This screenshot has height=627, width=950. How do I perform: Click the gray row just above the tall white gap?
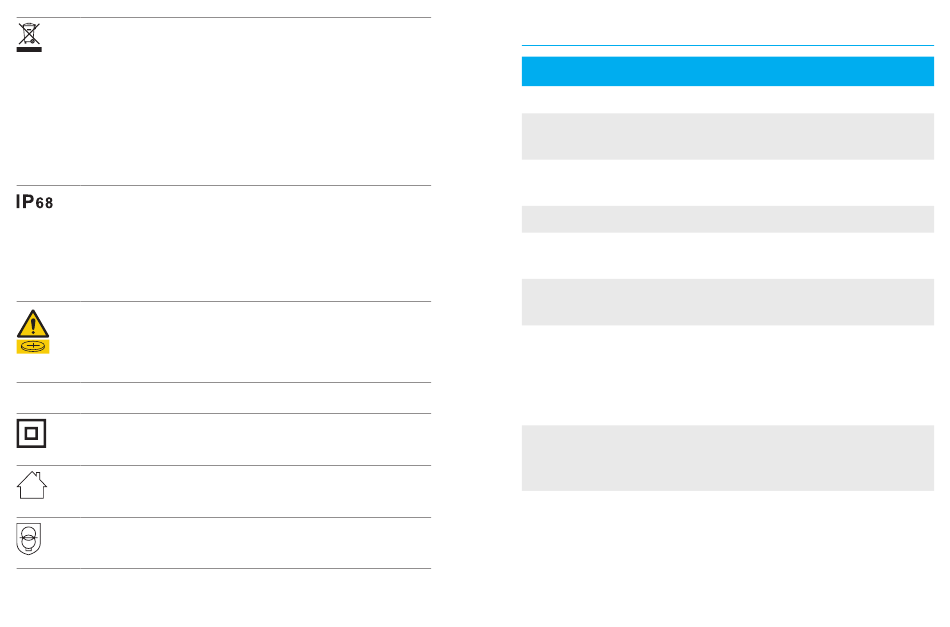coord(728,302)
